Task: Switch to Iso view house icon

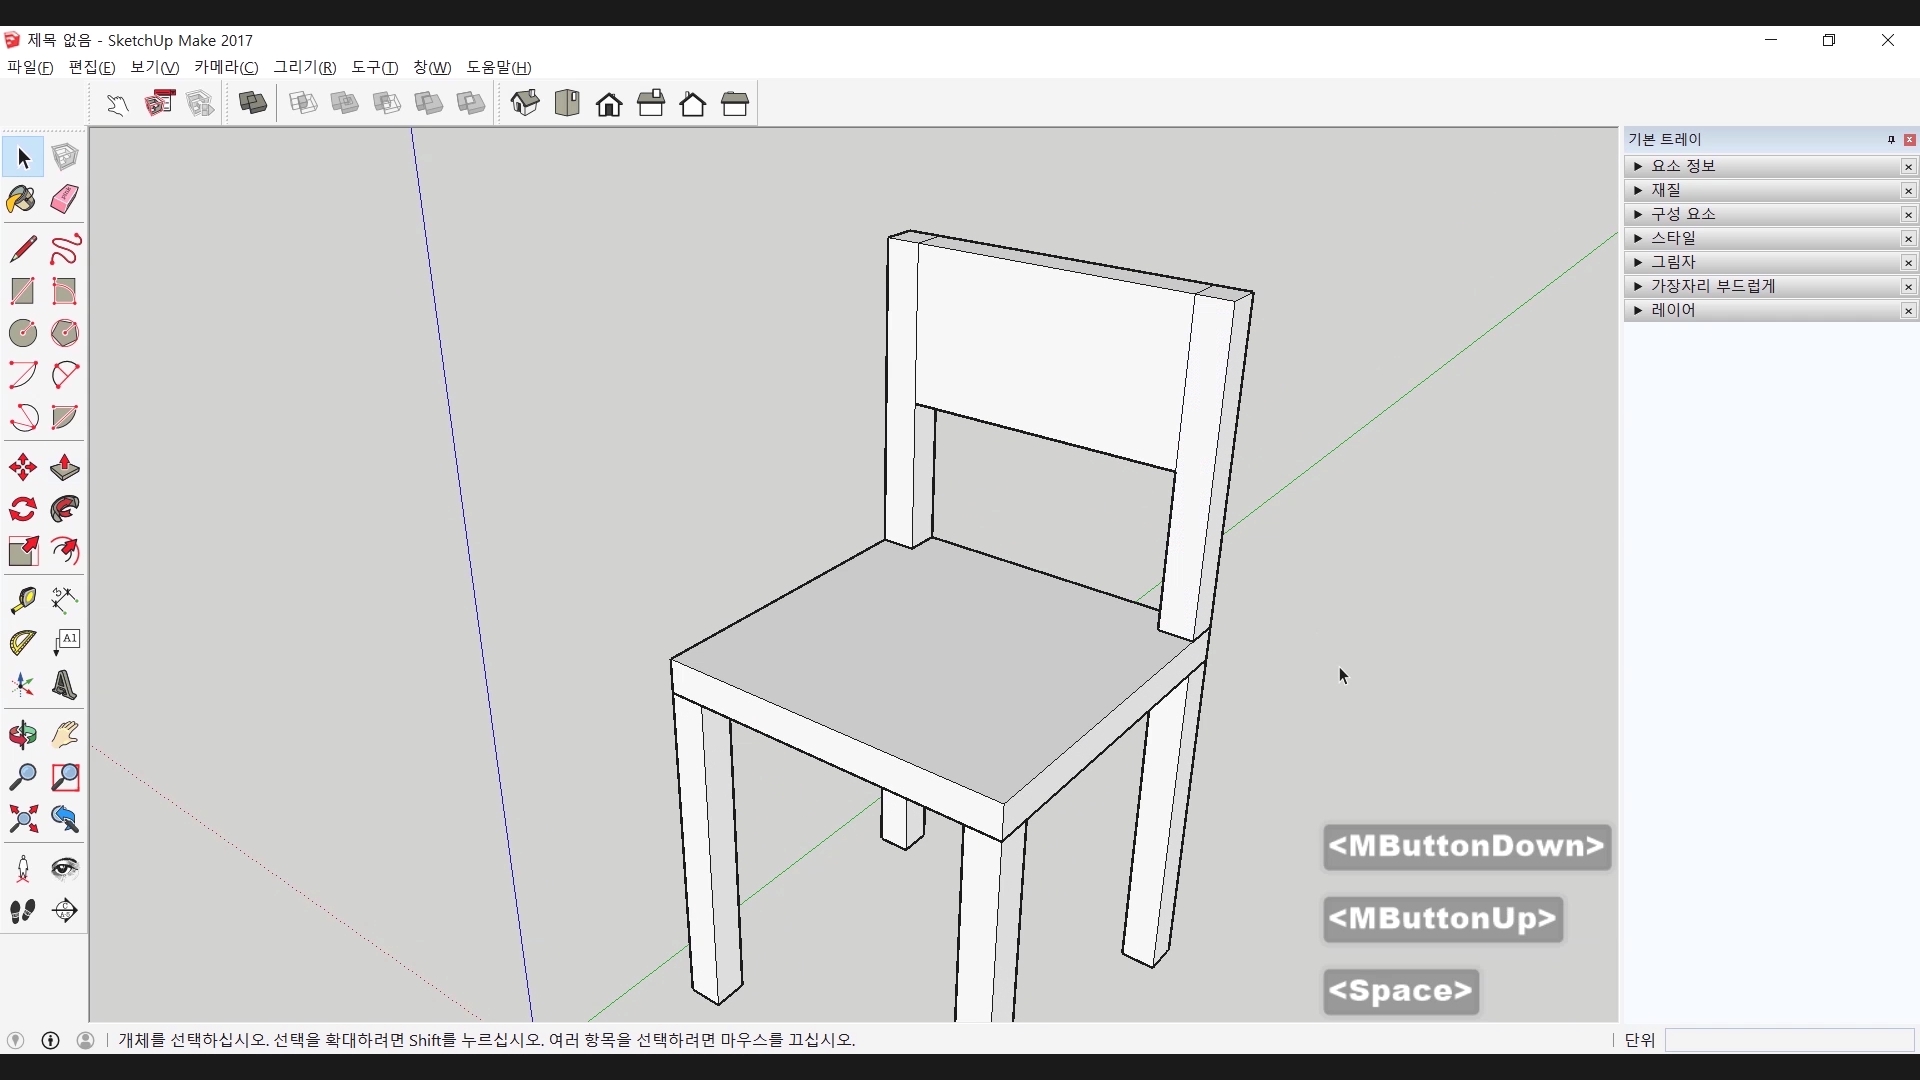Action: tap(525, 103)
